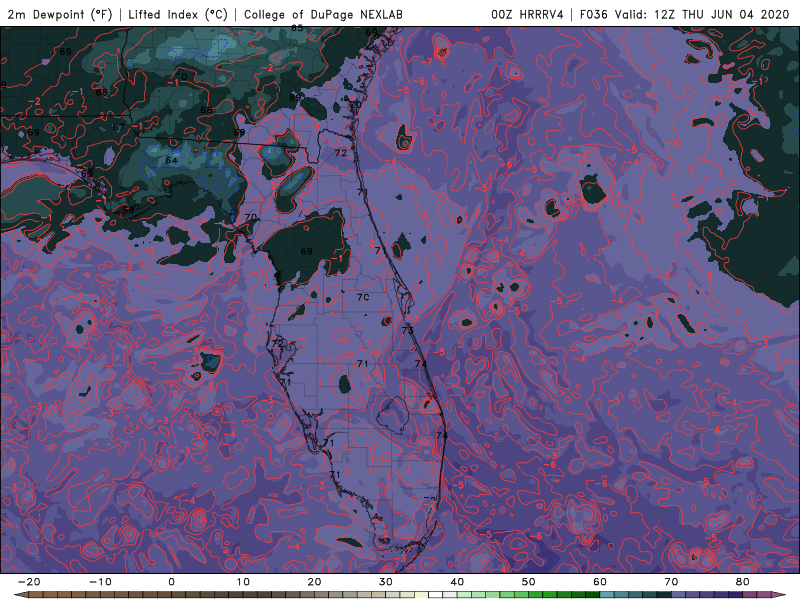The image size is (800, 600).
Task: Click the 60 label on the color scale
Action: pos(600,582)
